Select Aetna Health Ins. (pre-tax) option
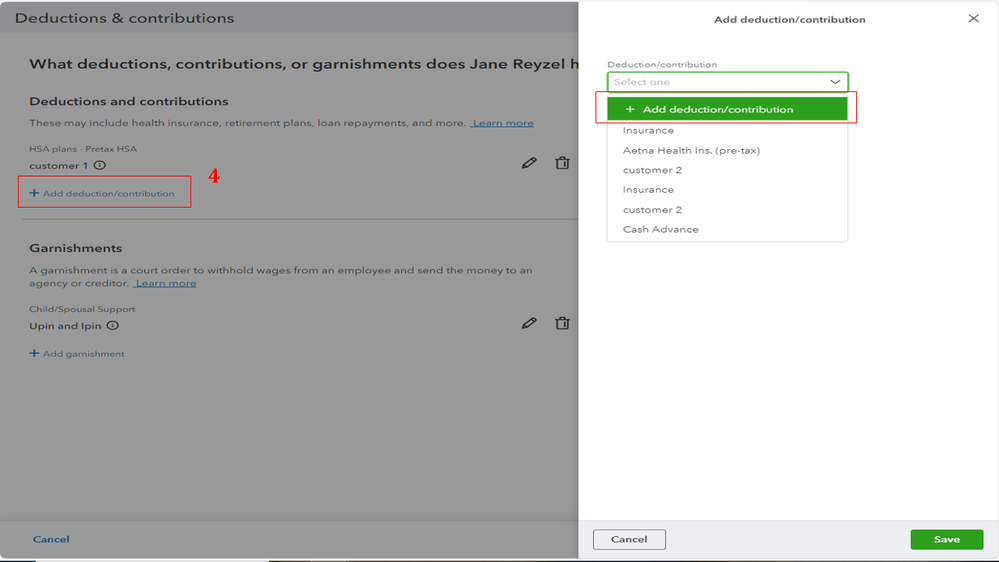This screenshot has width=999, height=562. point(691,150)
